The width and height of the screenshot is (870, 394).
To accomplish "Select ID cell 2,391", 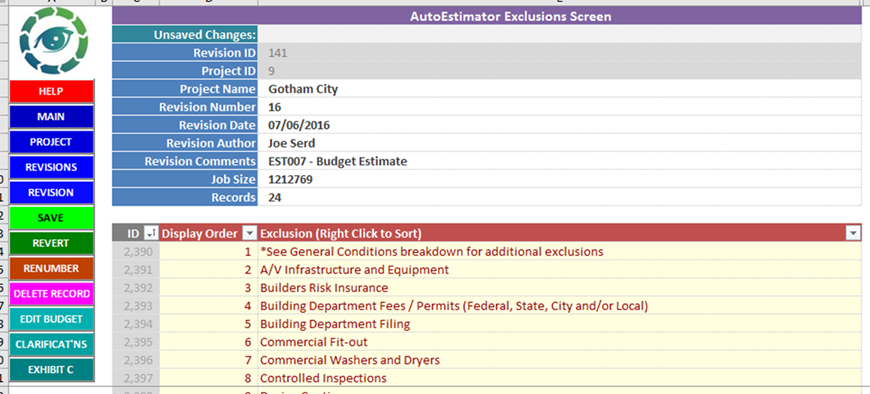I will [x=136, y=270].
